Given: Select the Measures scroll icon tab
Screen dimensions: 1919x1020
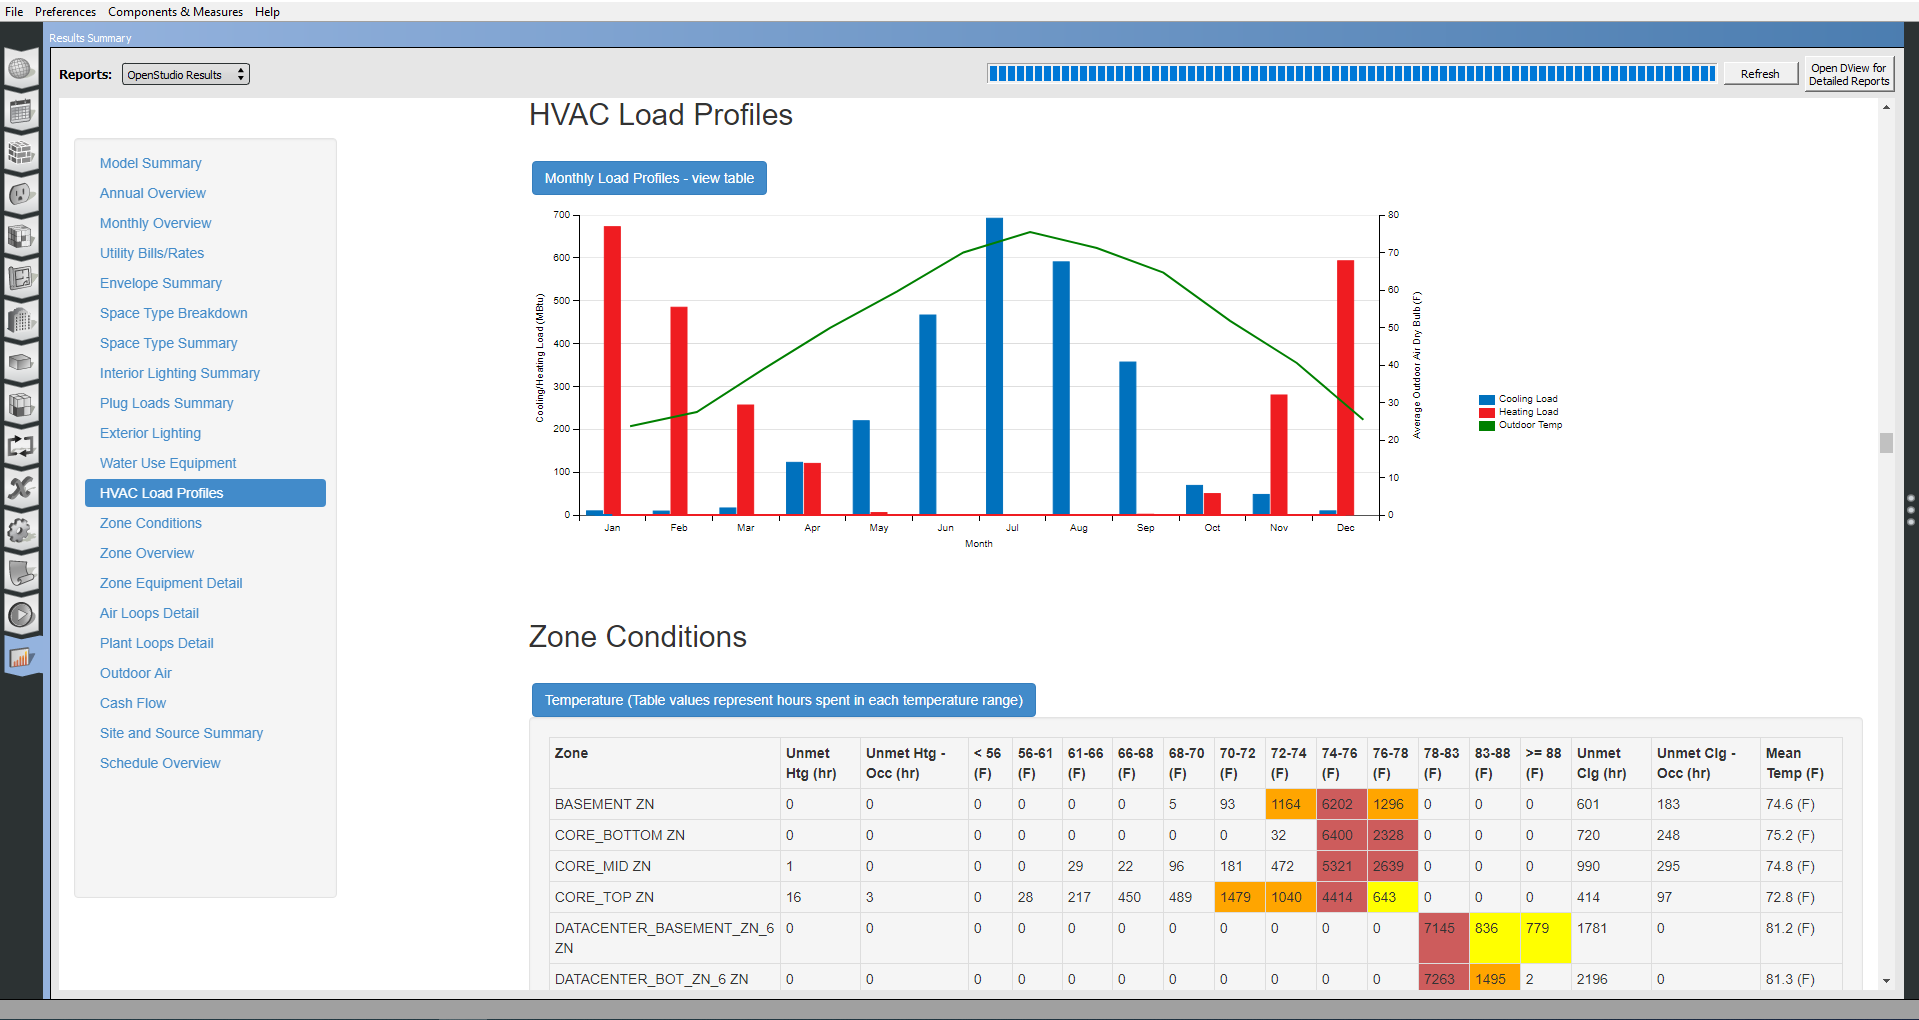Looking at the screenshot, I should click(21, 573).
